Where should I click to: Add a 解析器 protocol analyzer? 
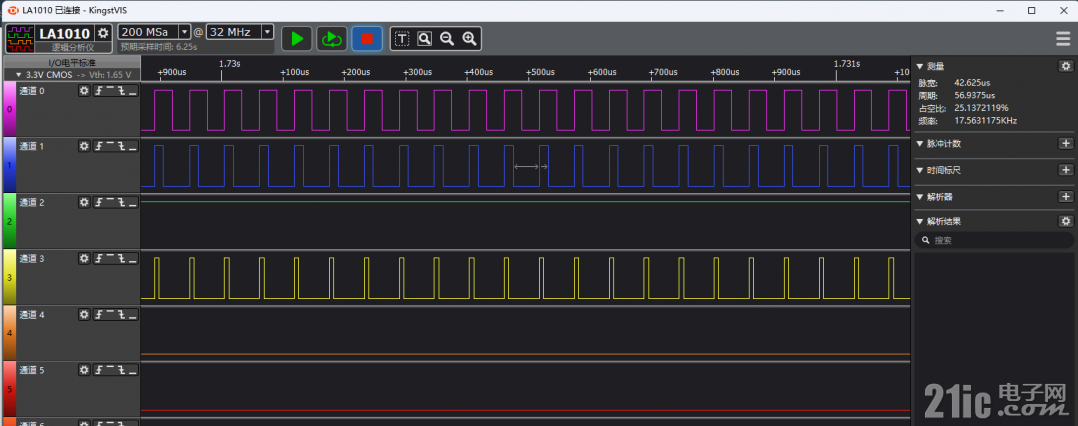pyautogui.click(x=1066, y=197)
